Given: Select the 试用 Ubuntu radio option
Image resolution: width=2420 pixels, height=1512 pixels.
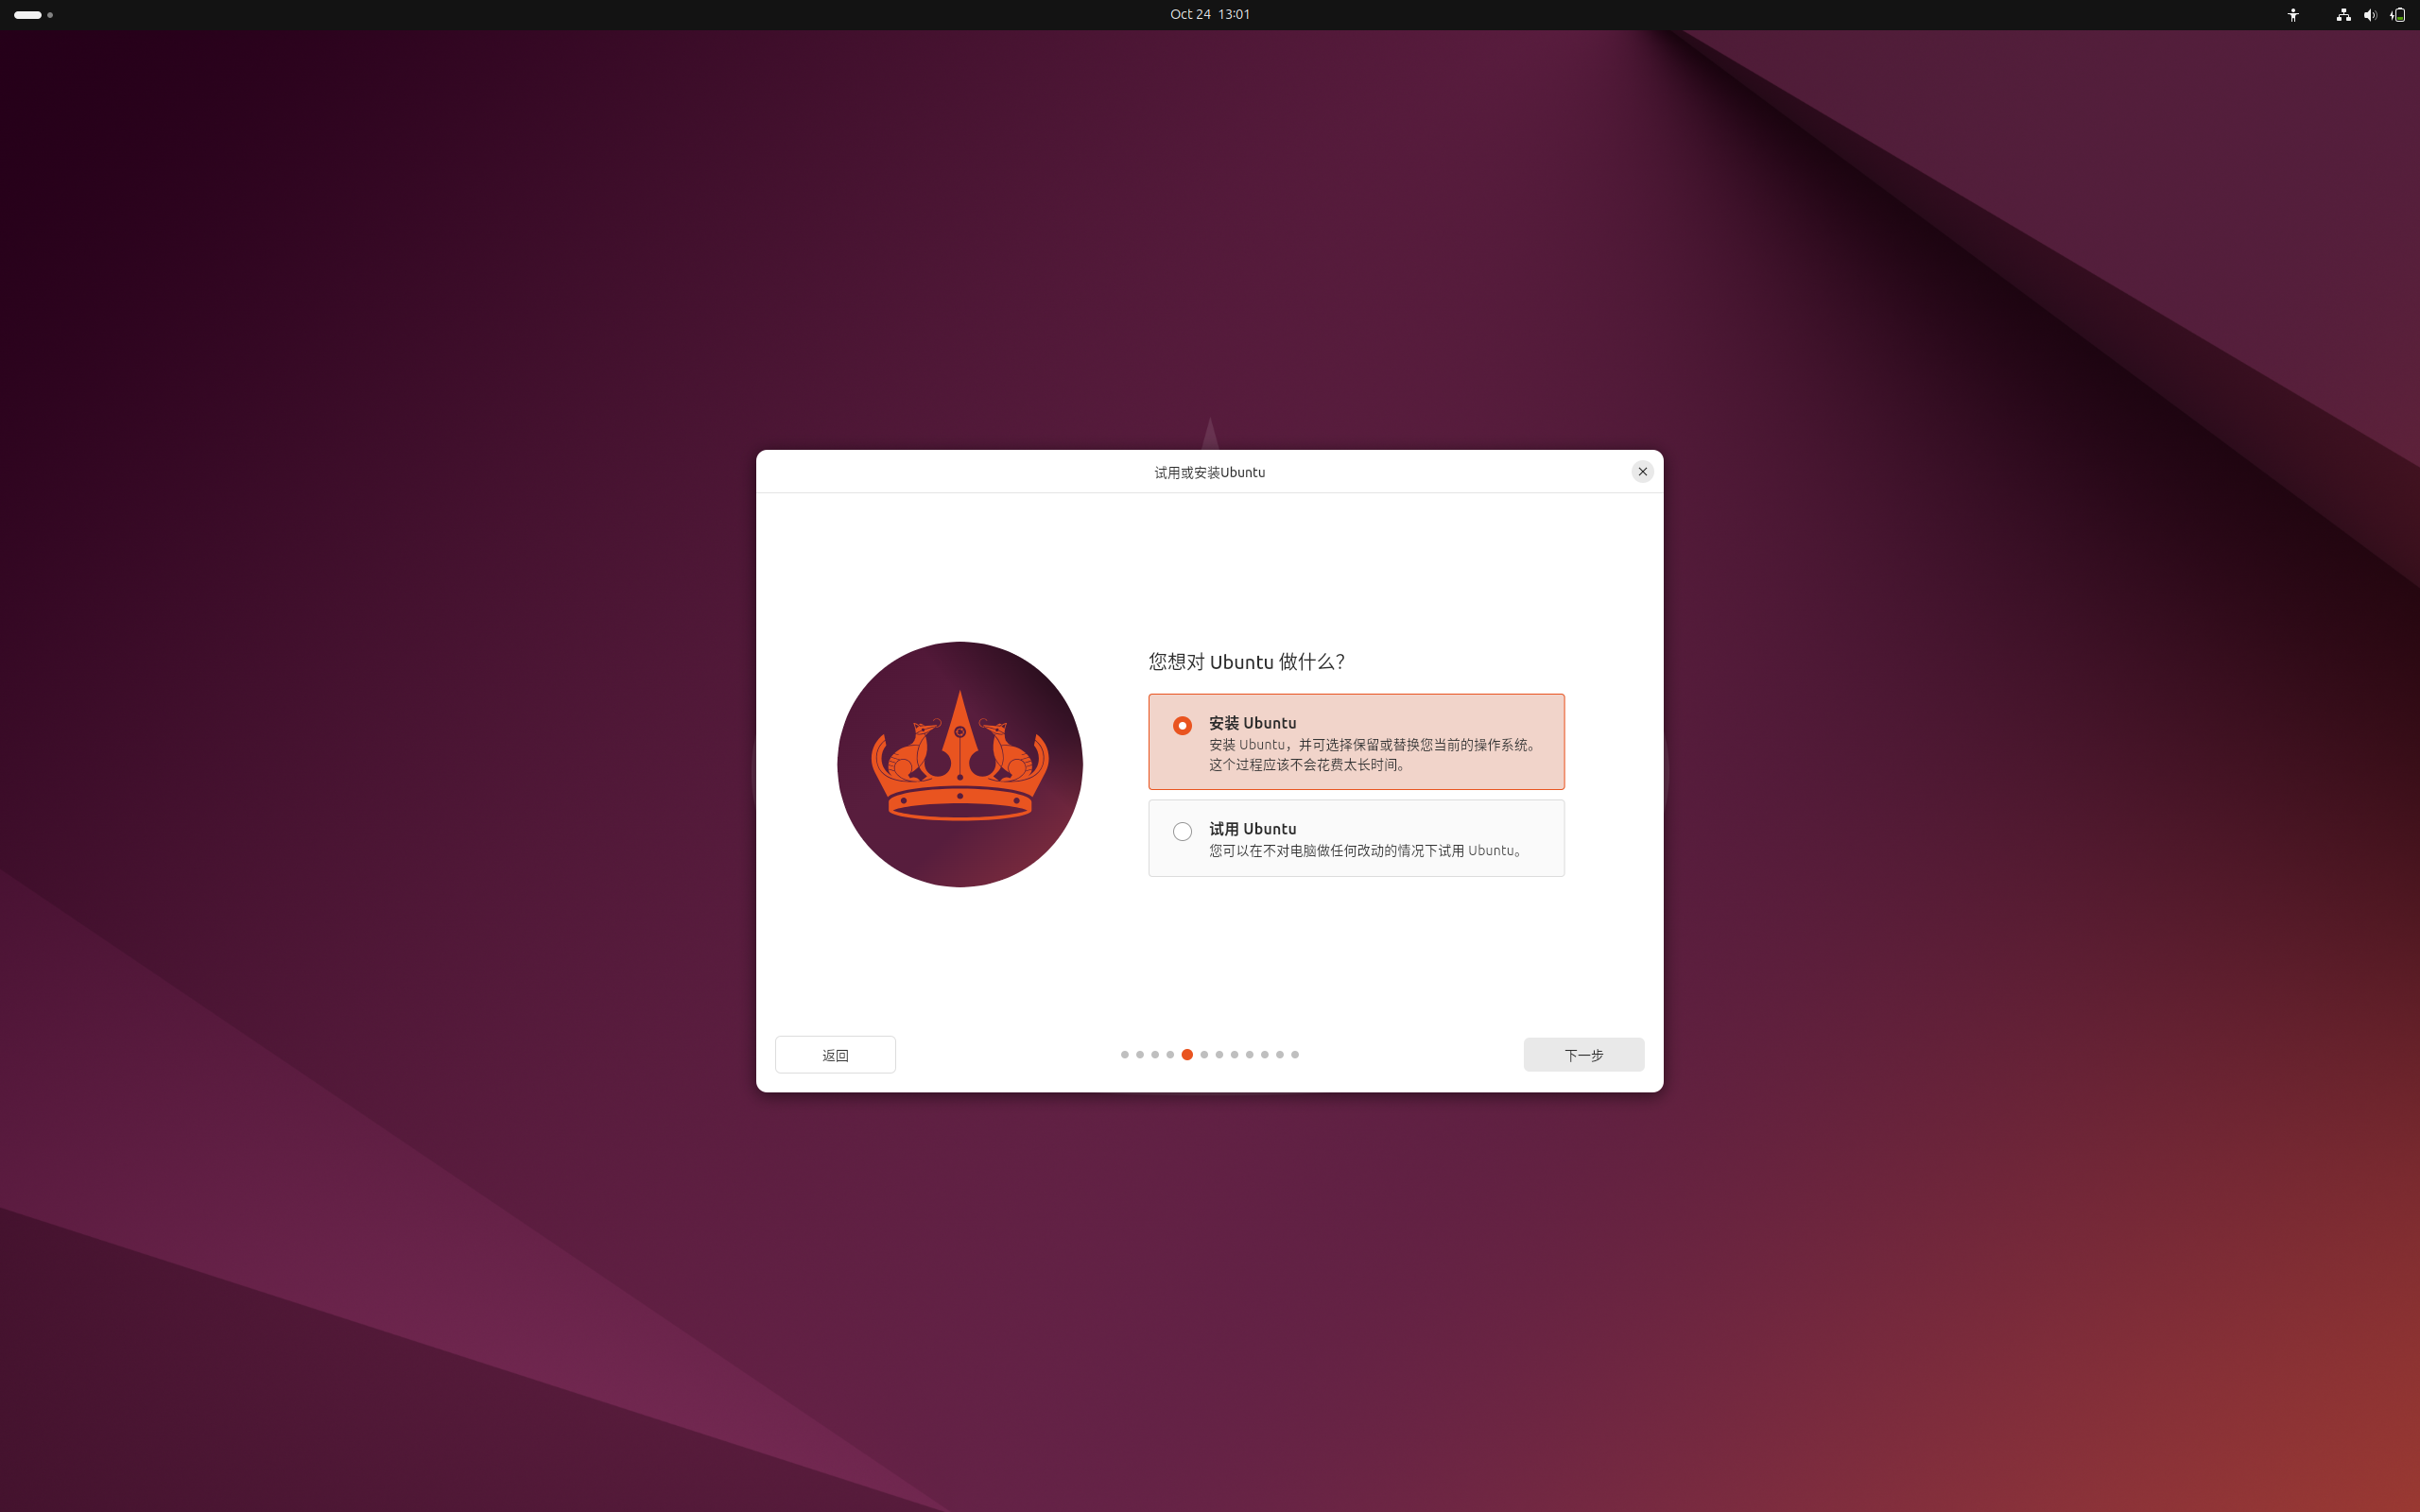Looking at the screenshot, I should coord(1356,838).
